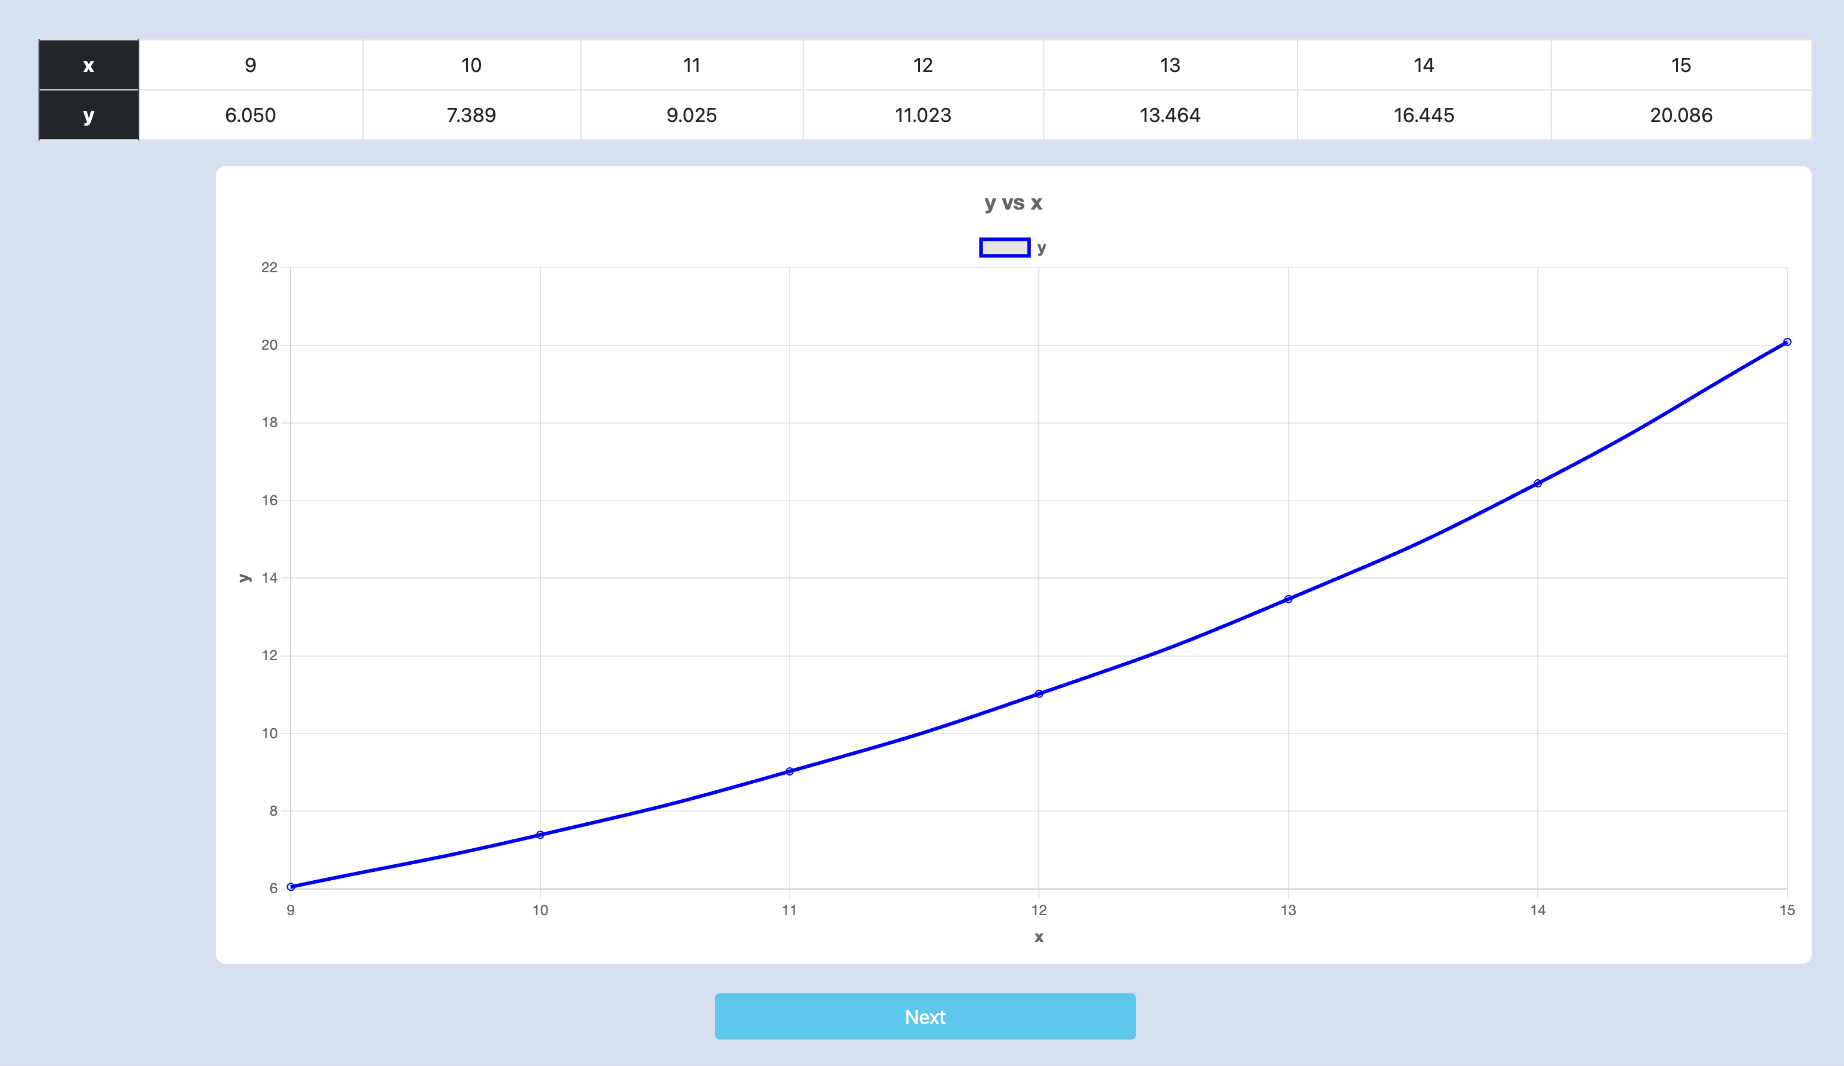
Task: Click the y value 7.389 cell
Action: pos(472,115)
